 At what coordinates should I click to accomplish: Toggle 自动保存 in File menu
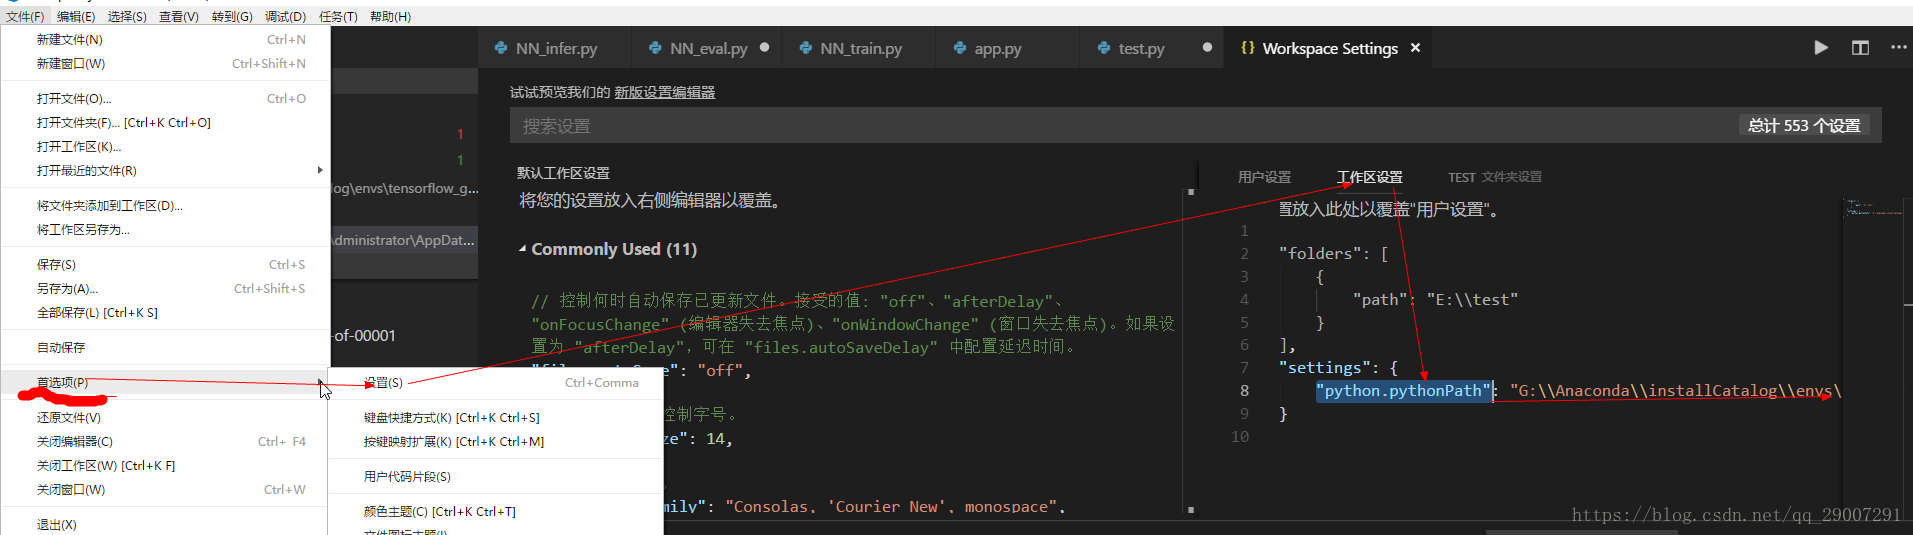click(166, 347)
